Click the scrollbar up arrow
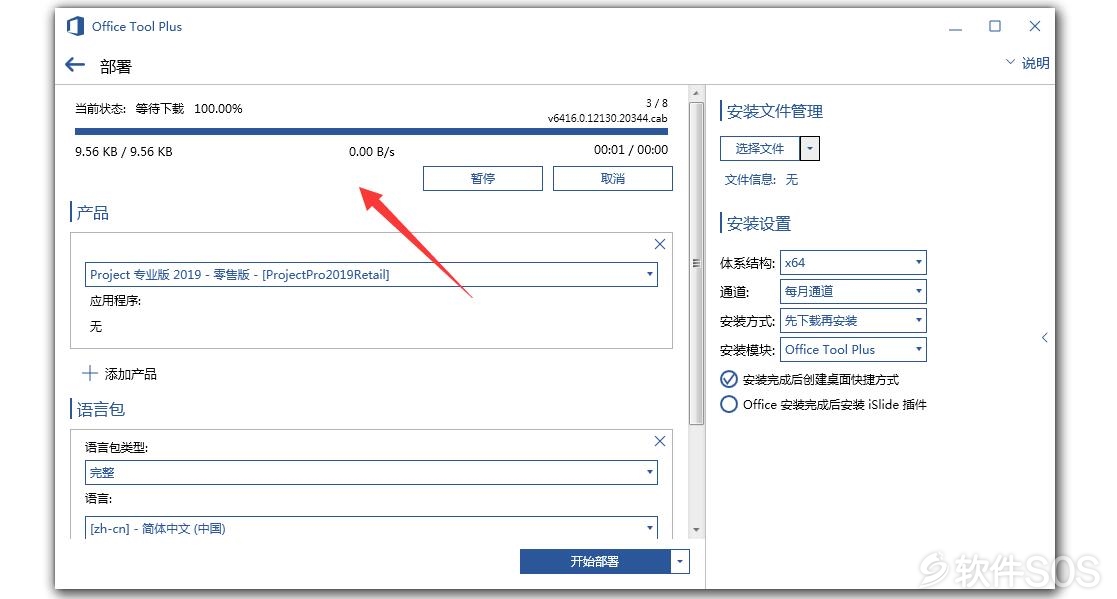Viewport: 1117px width, 599px height. tap(696, 93)
